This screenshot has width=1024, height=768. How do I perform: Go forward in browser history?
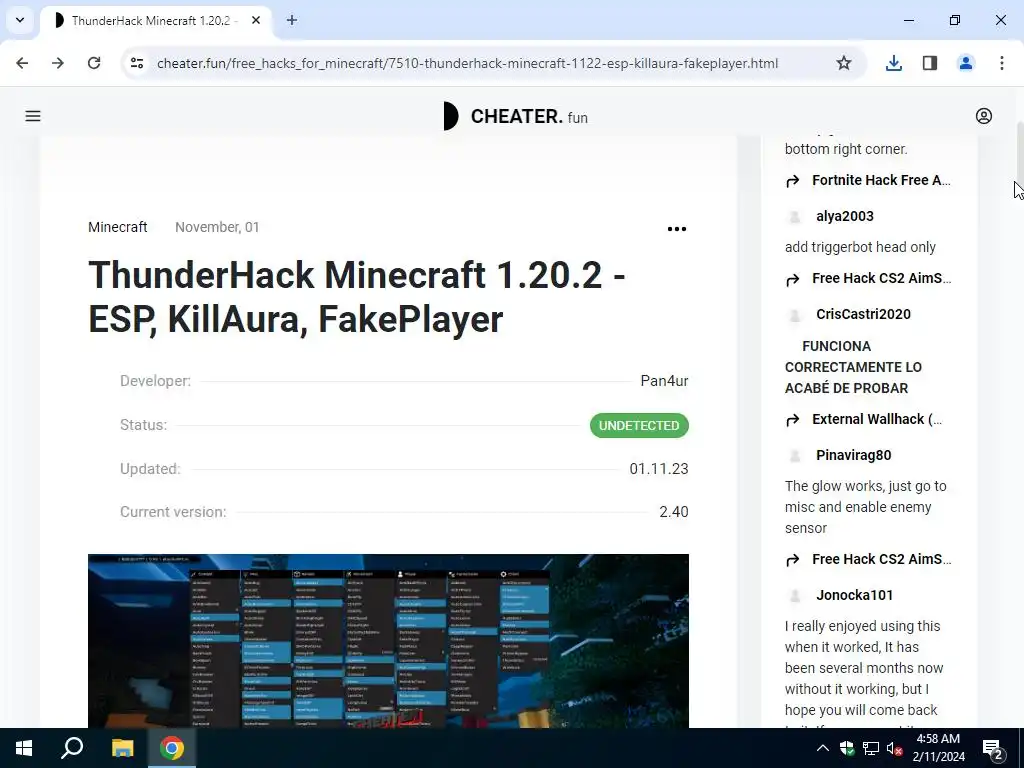pyautogui.click(x=58, y=63)
